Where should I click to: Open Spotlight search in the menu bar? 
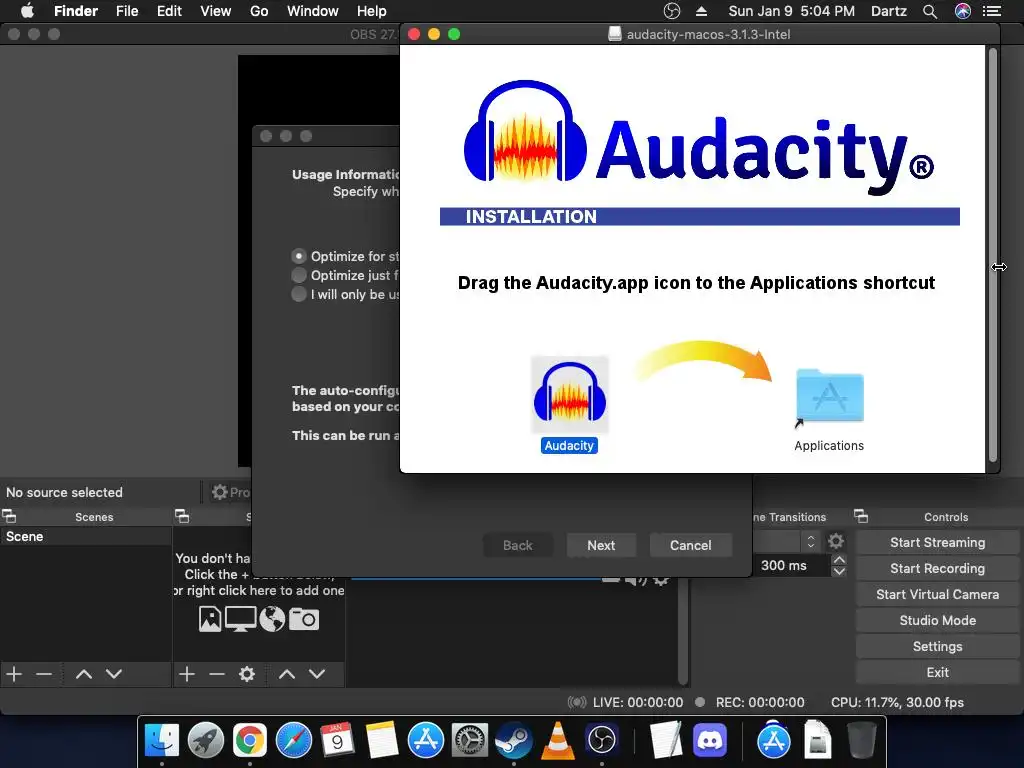pyautogui.click(x=930, y=11)
